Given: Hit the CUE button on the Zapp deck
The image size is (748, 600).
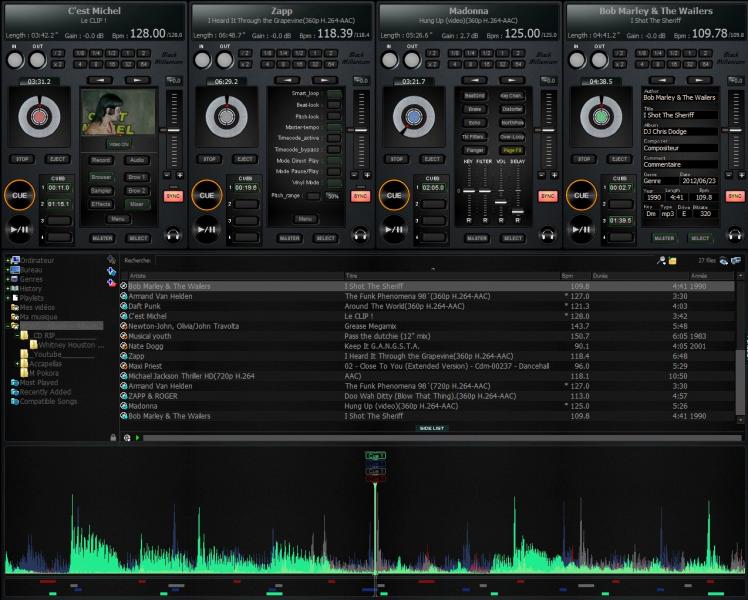Looking at the screenshot, I should [206, 196].
